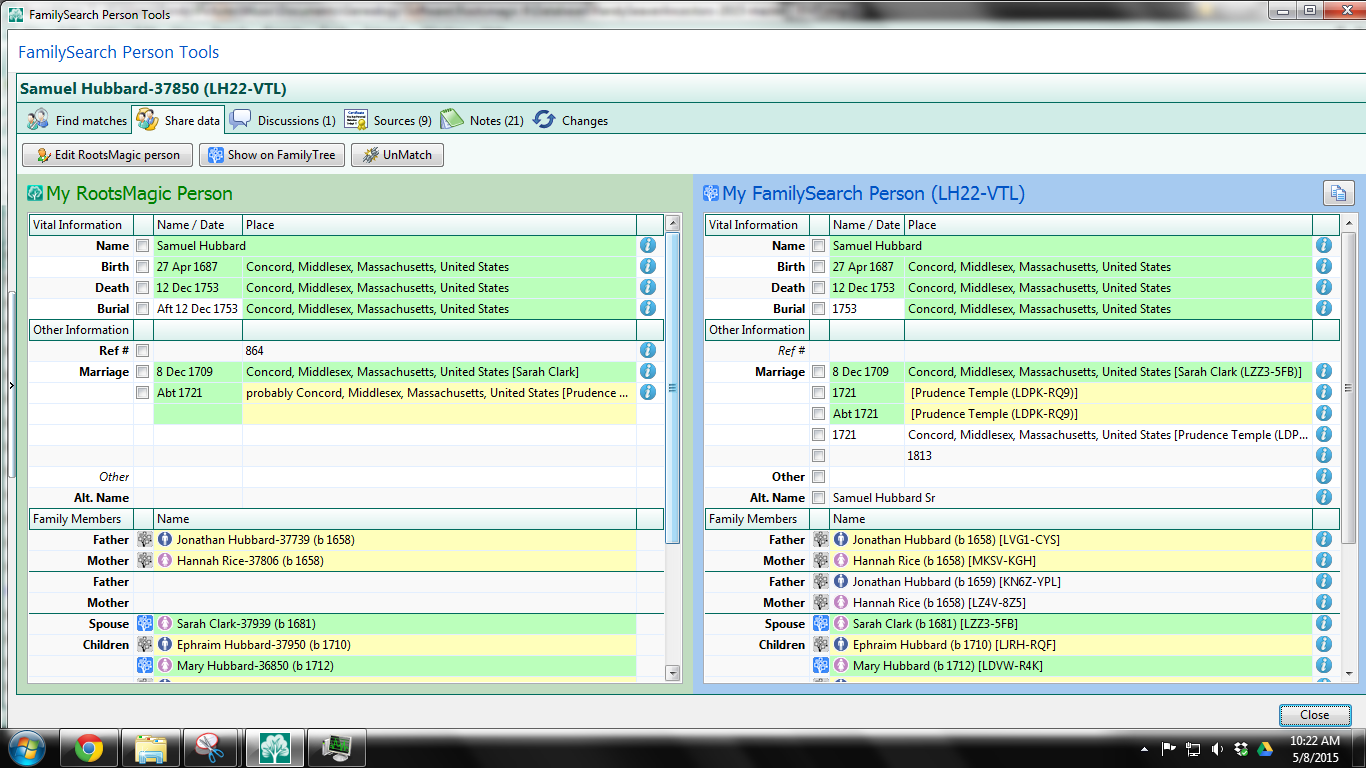Screen dimensions: 1366x768
Task: Open Google Chrome from the taskbar
Action: 89,748
